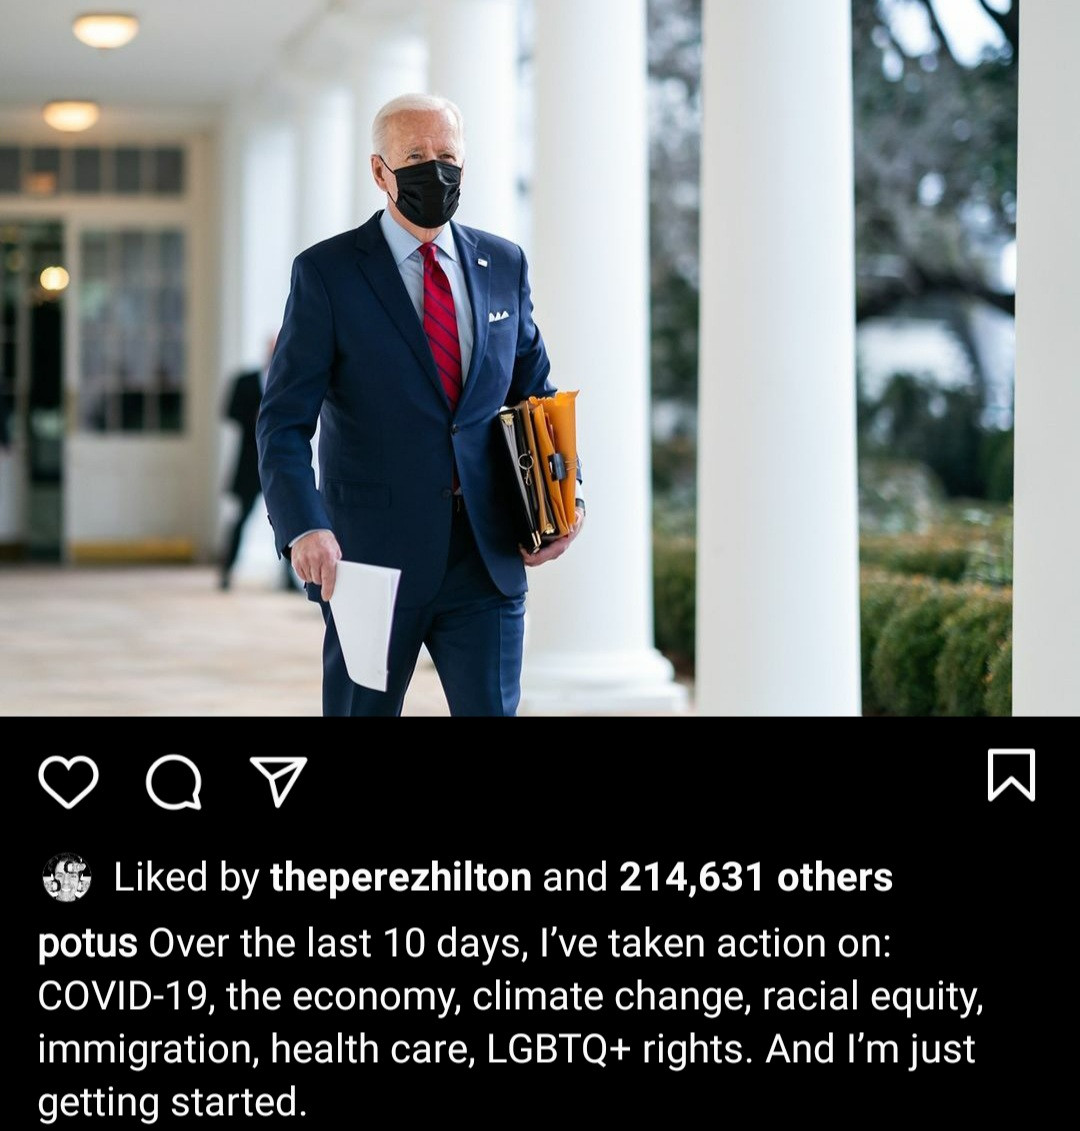Open comments using the speech bubble icon
Screen dimensions: 1080x1131
point(173,783)
